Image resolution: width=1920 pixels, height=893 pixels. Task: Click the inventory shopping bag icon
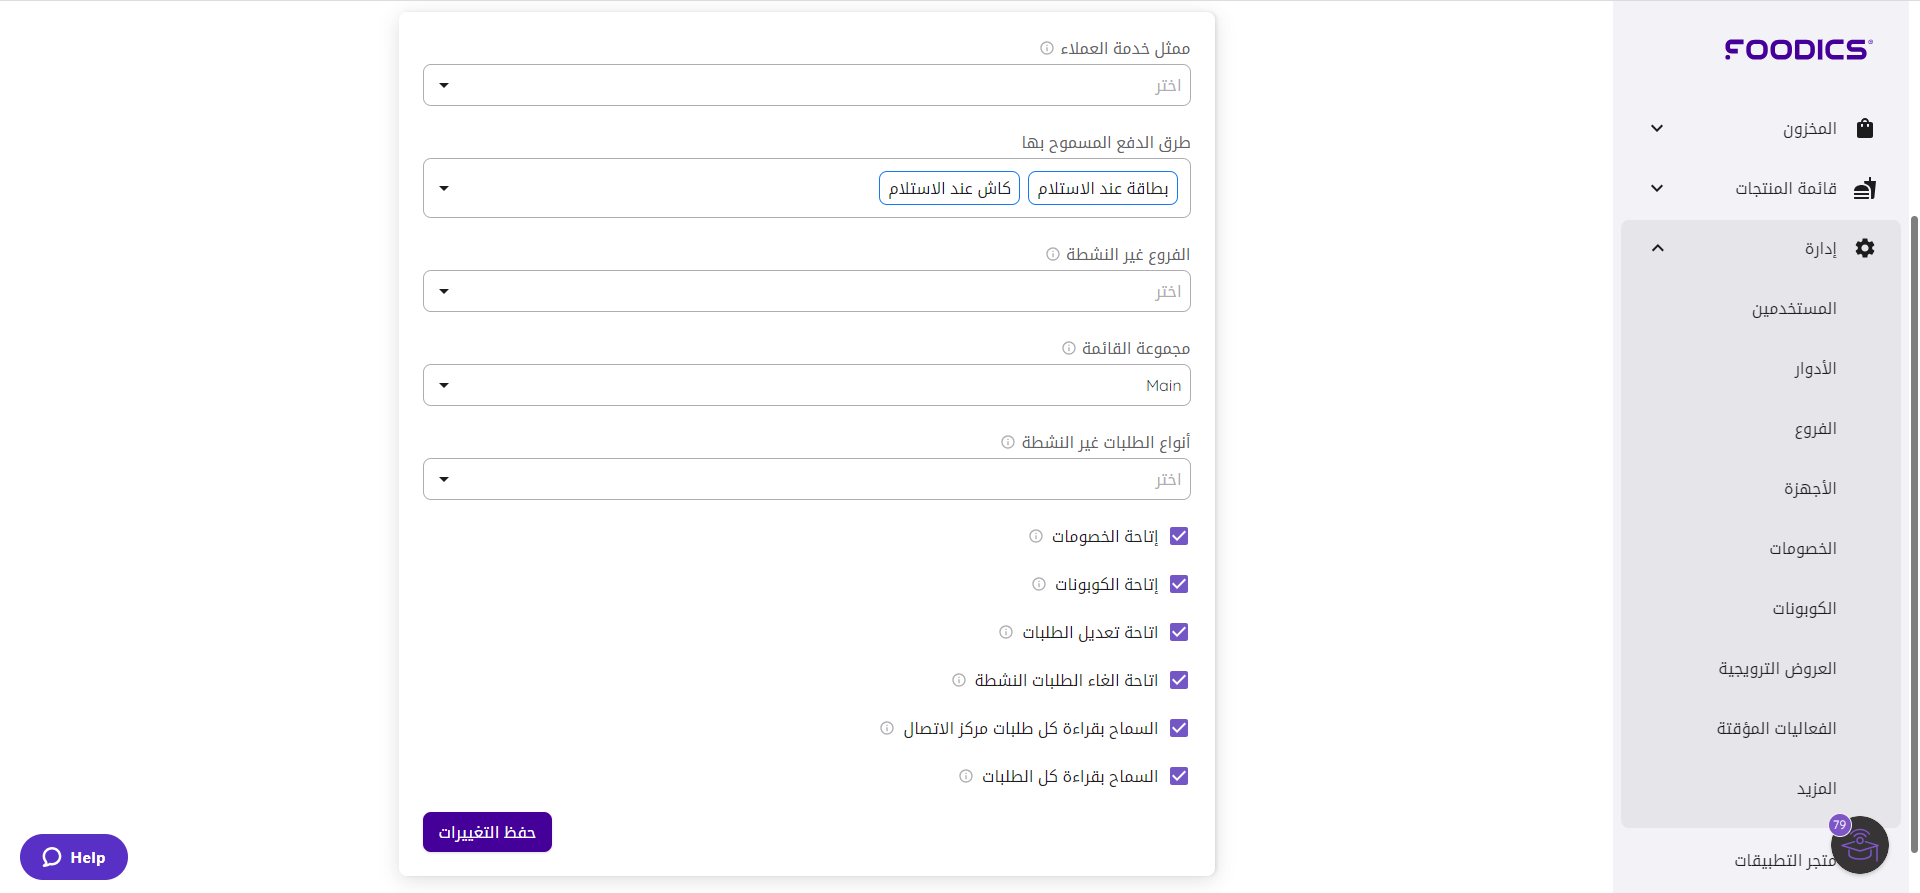[x=1864, y=128]
